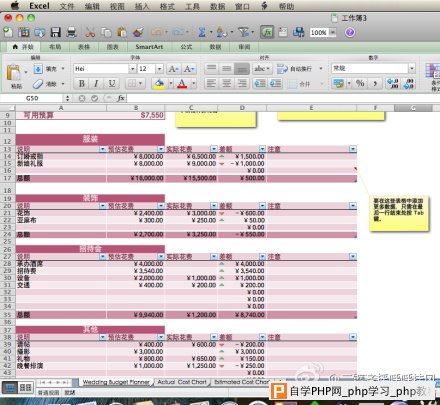Toggle Bold formatting

coord(82,83)
